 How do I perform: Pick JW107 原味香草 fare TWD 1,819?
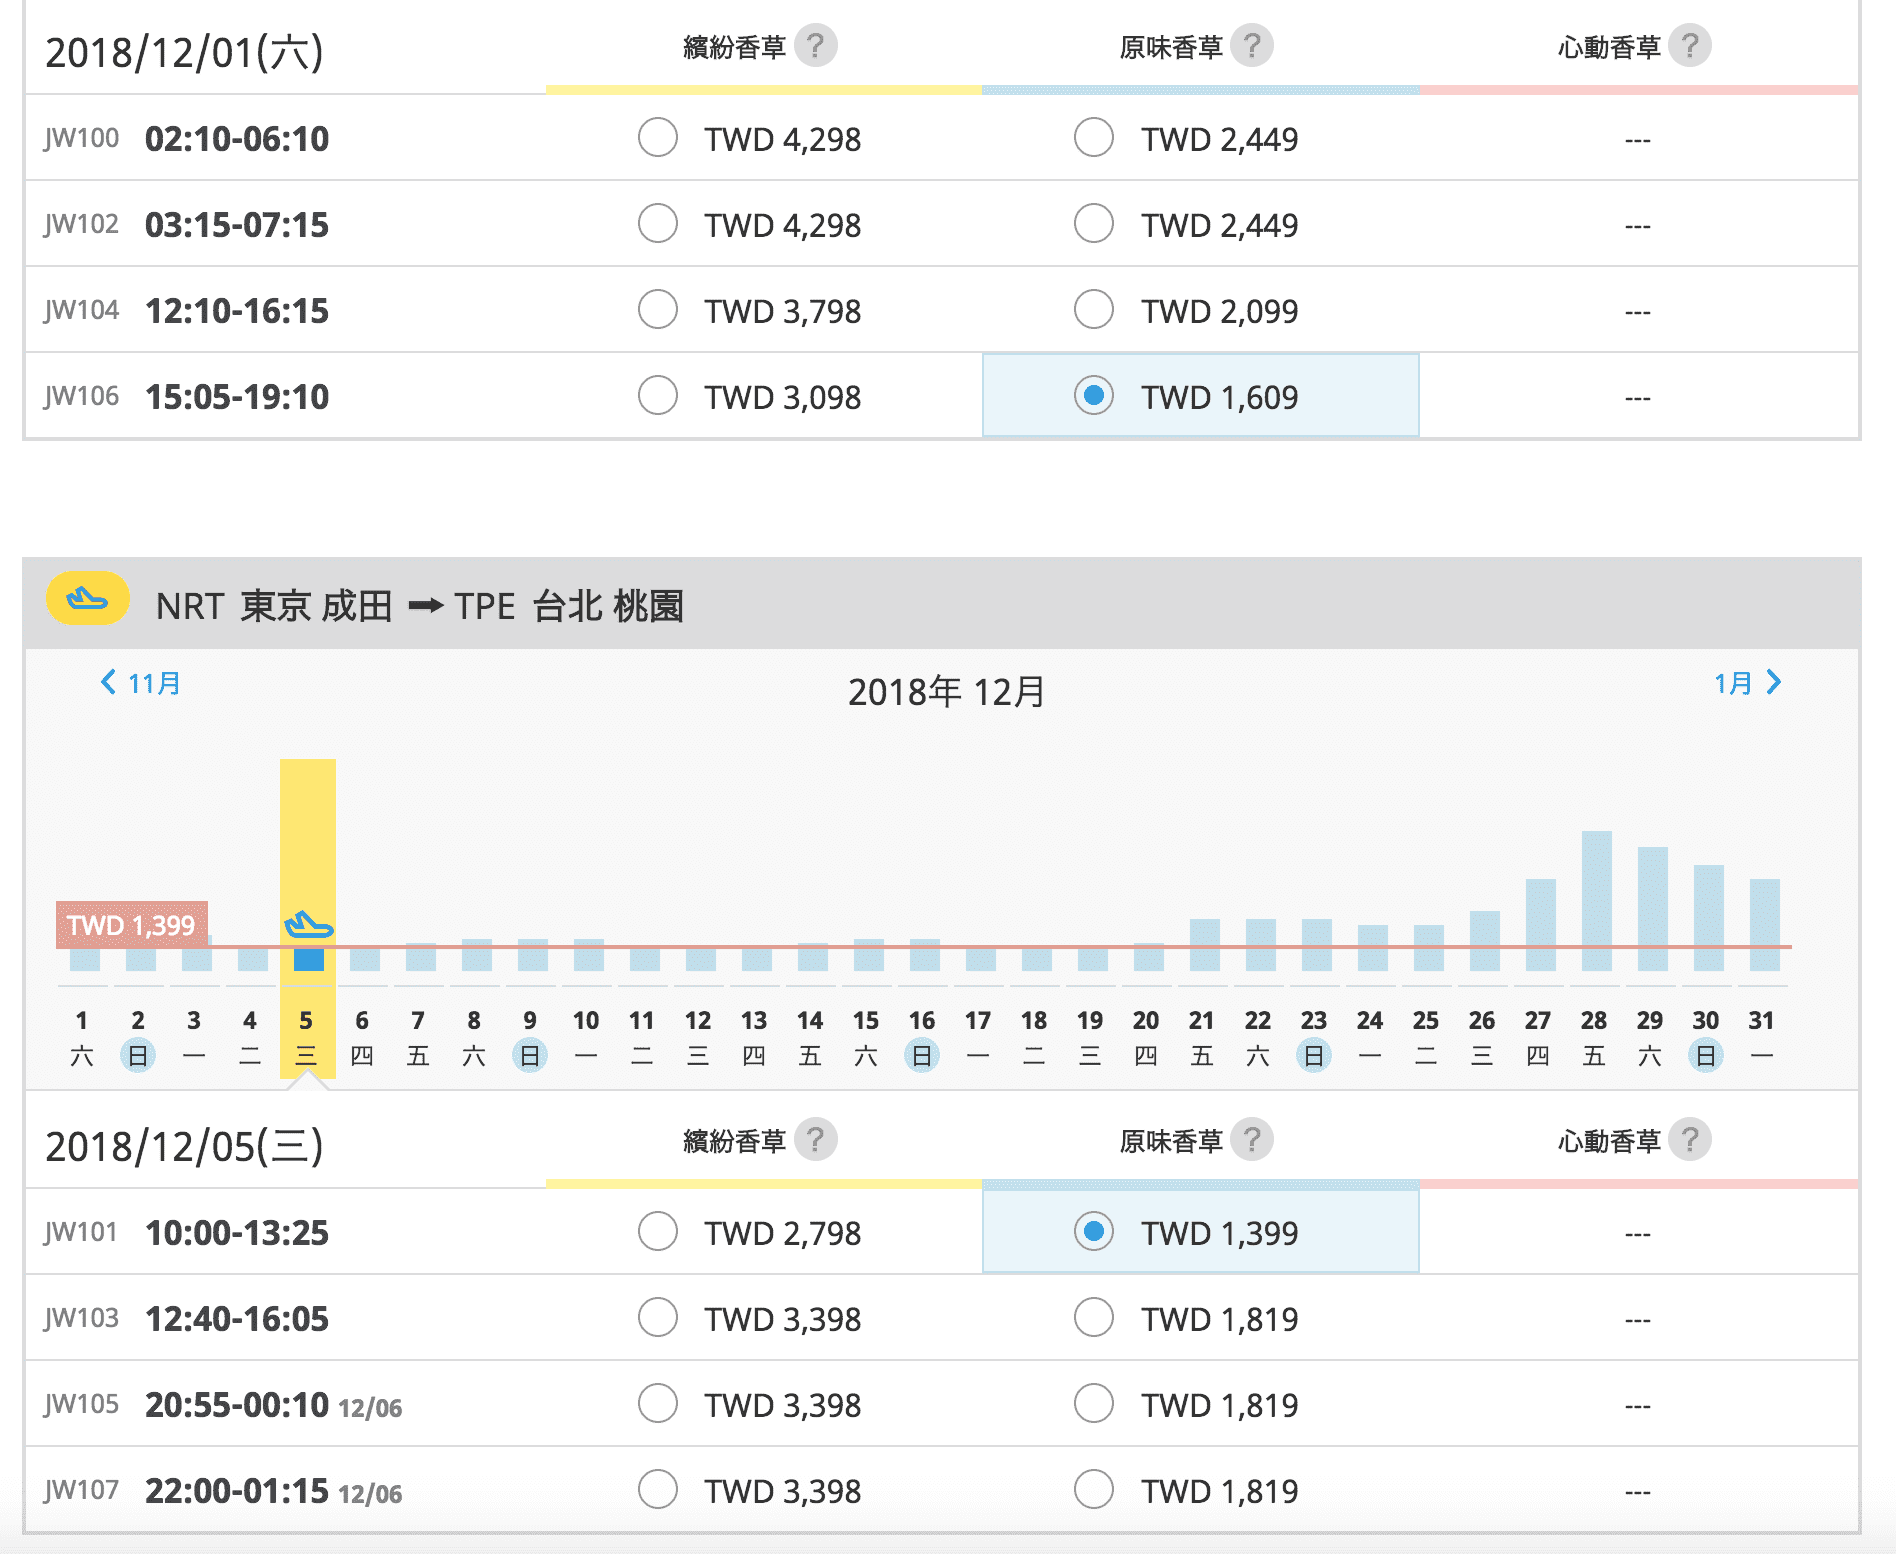1094,1490
